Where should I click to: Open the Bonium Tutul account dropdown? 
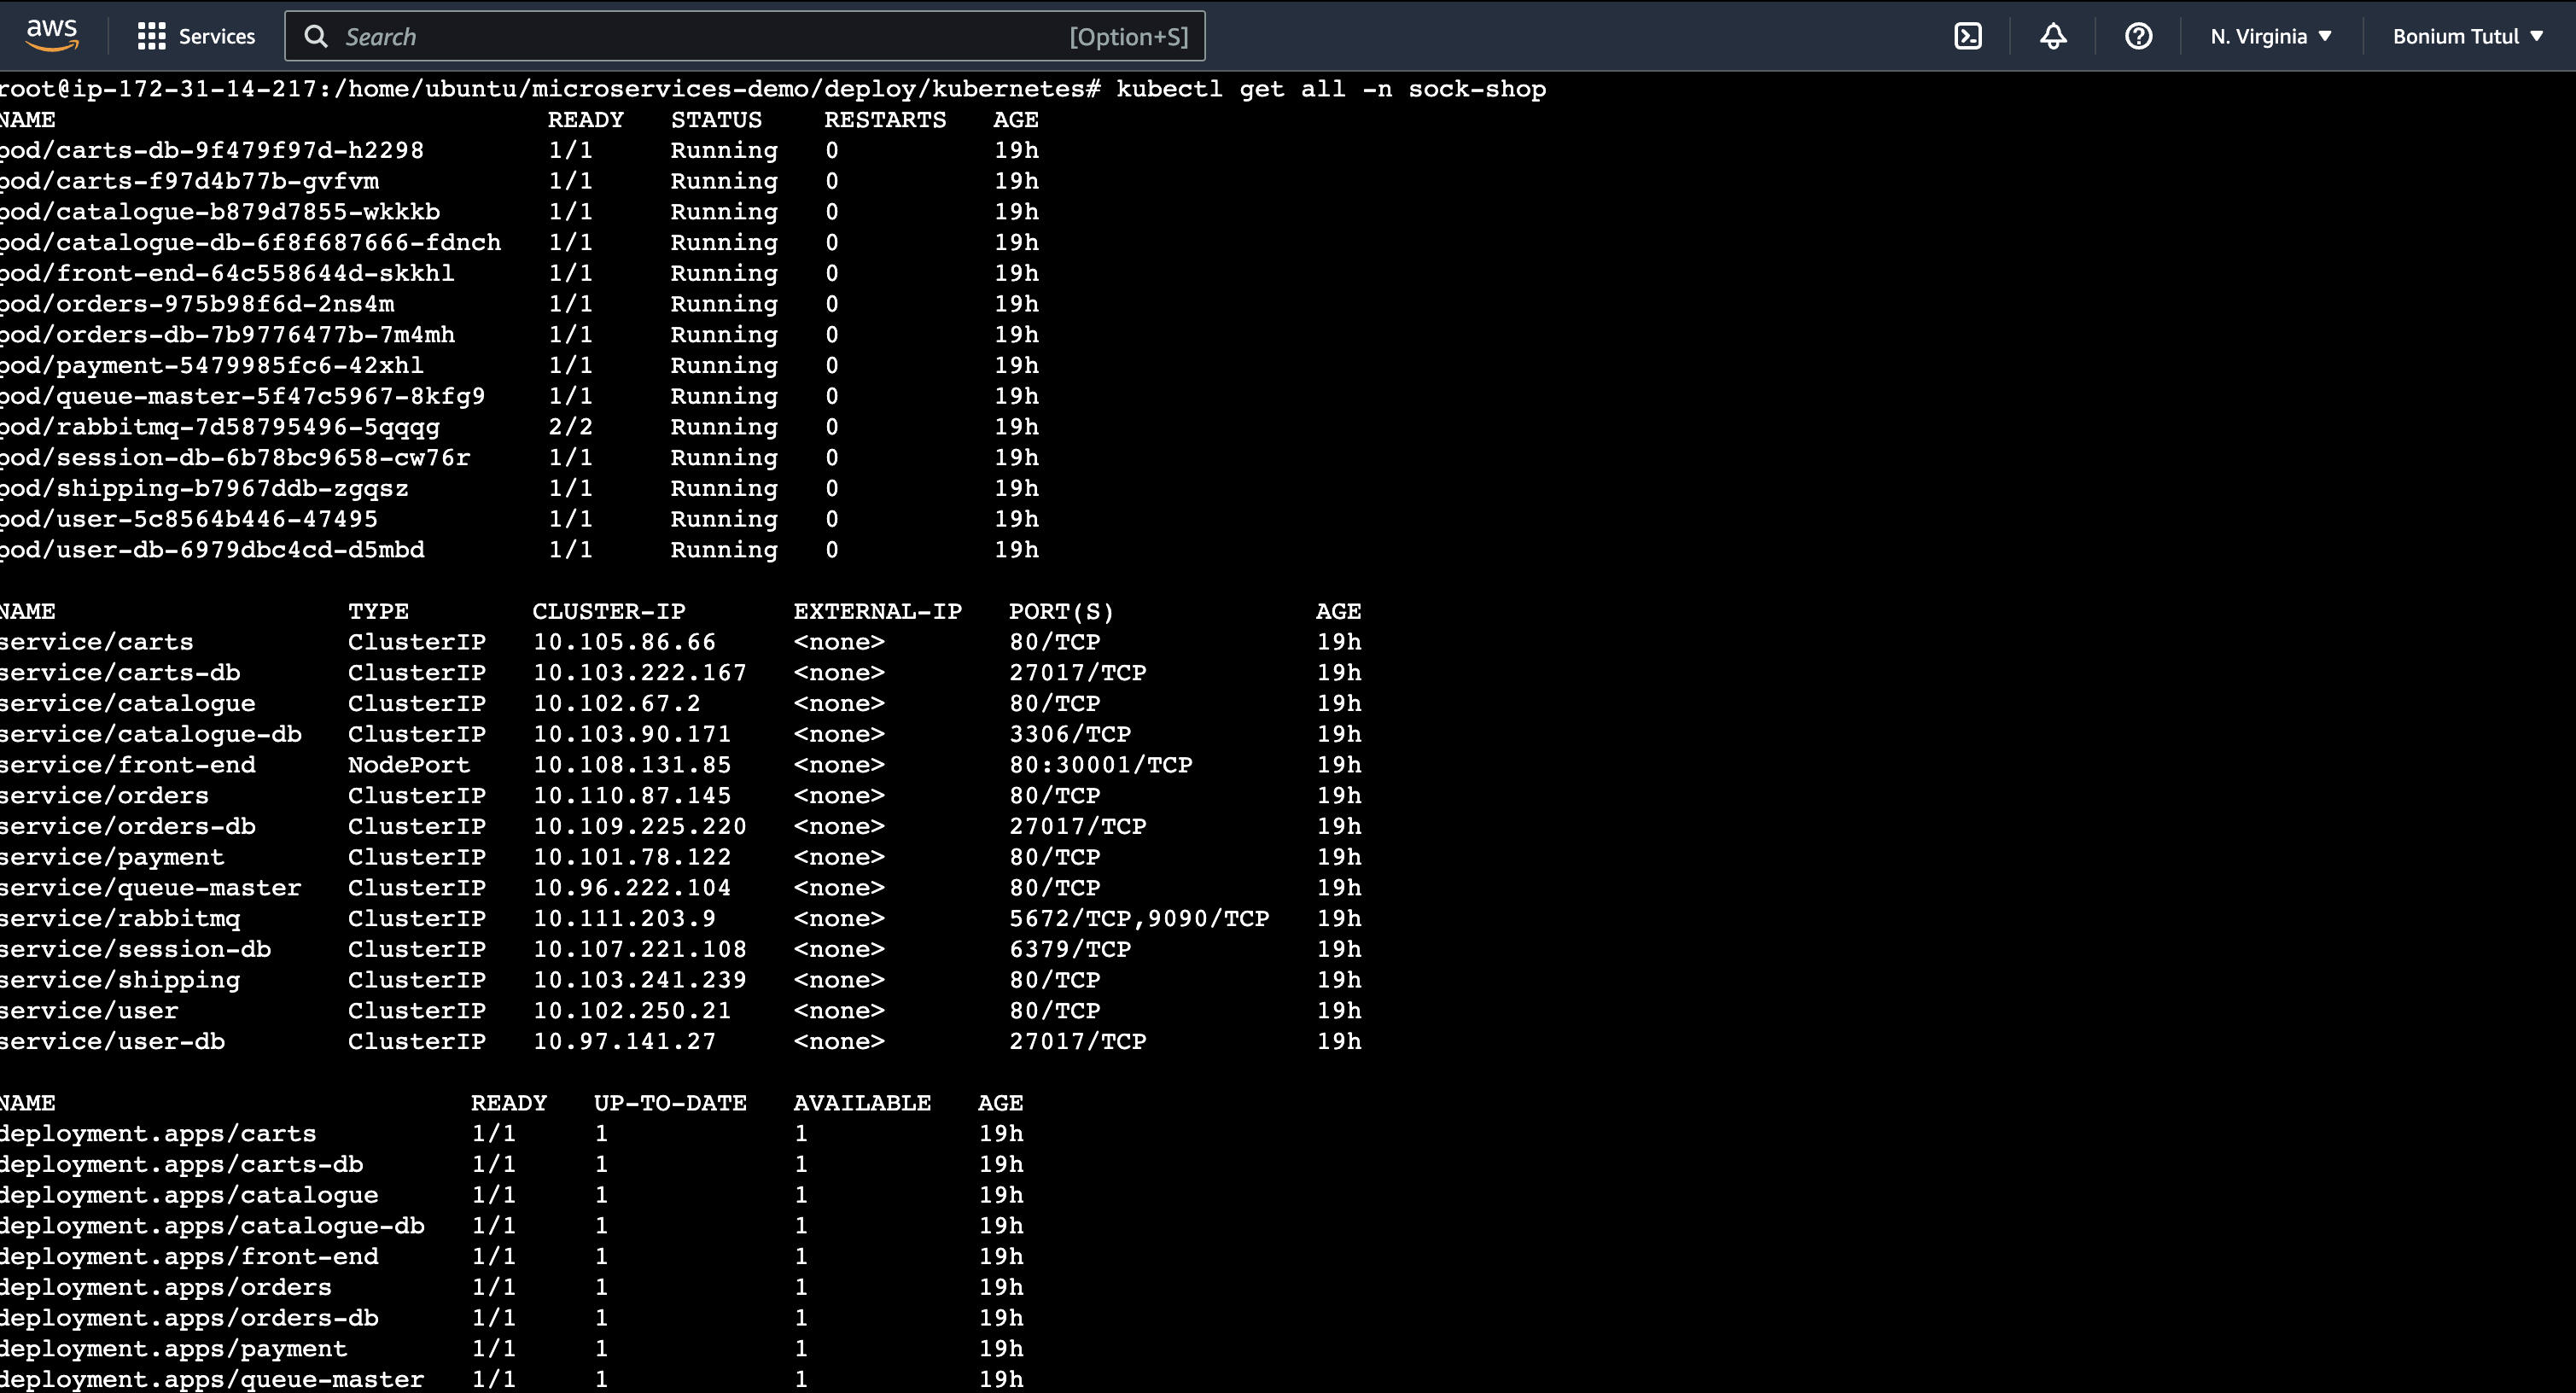coord(2466,35)
